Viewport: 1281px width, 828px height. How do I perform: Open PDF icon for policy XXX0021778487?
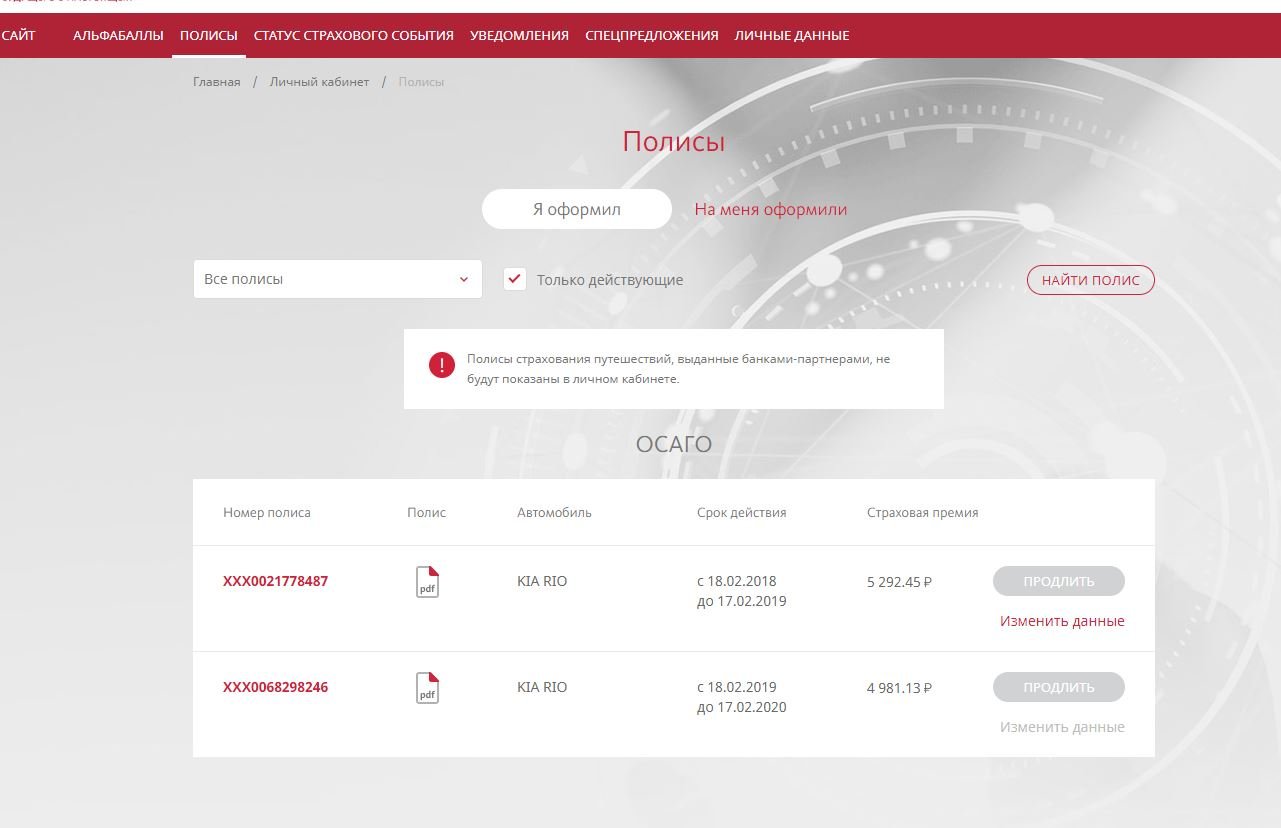427,582
